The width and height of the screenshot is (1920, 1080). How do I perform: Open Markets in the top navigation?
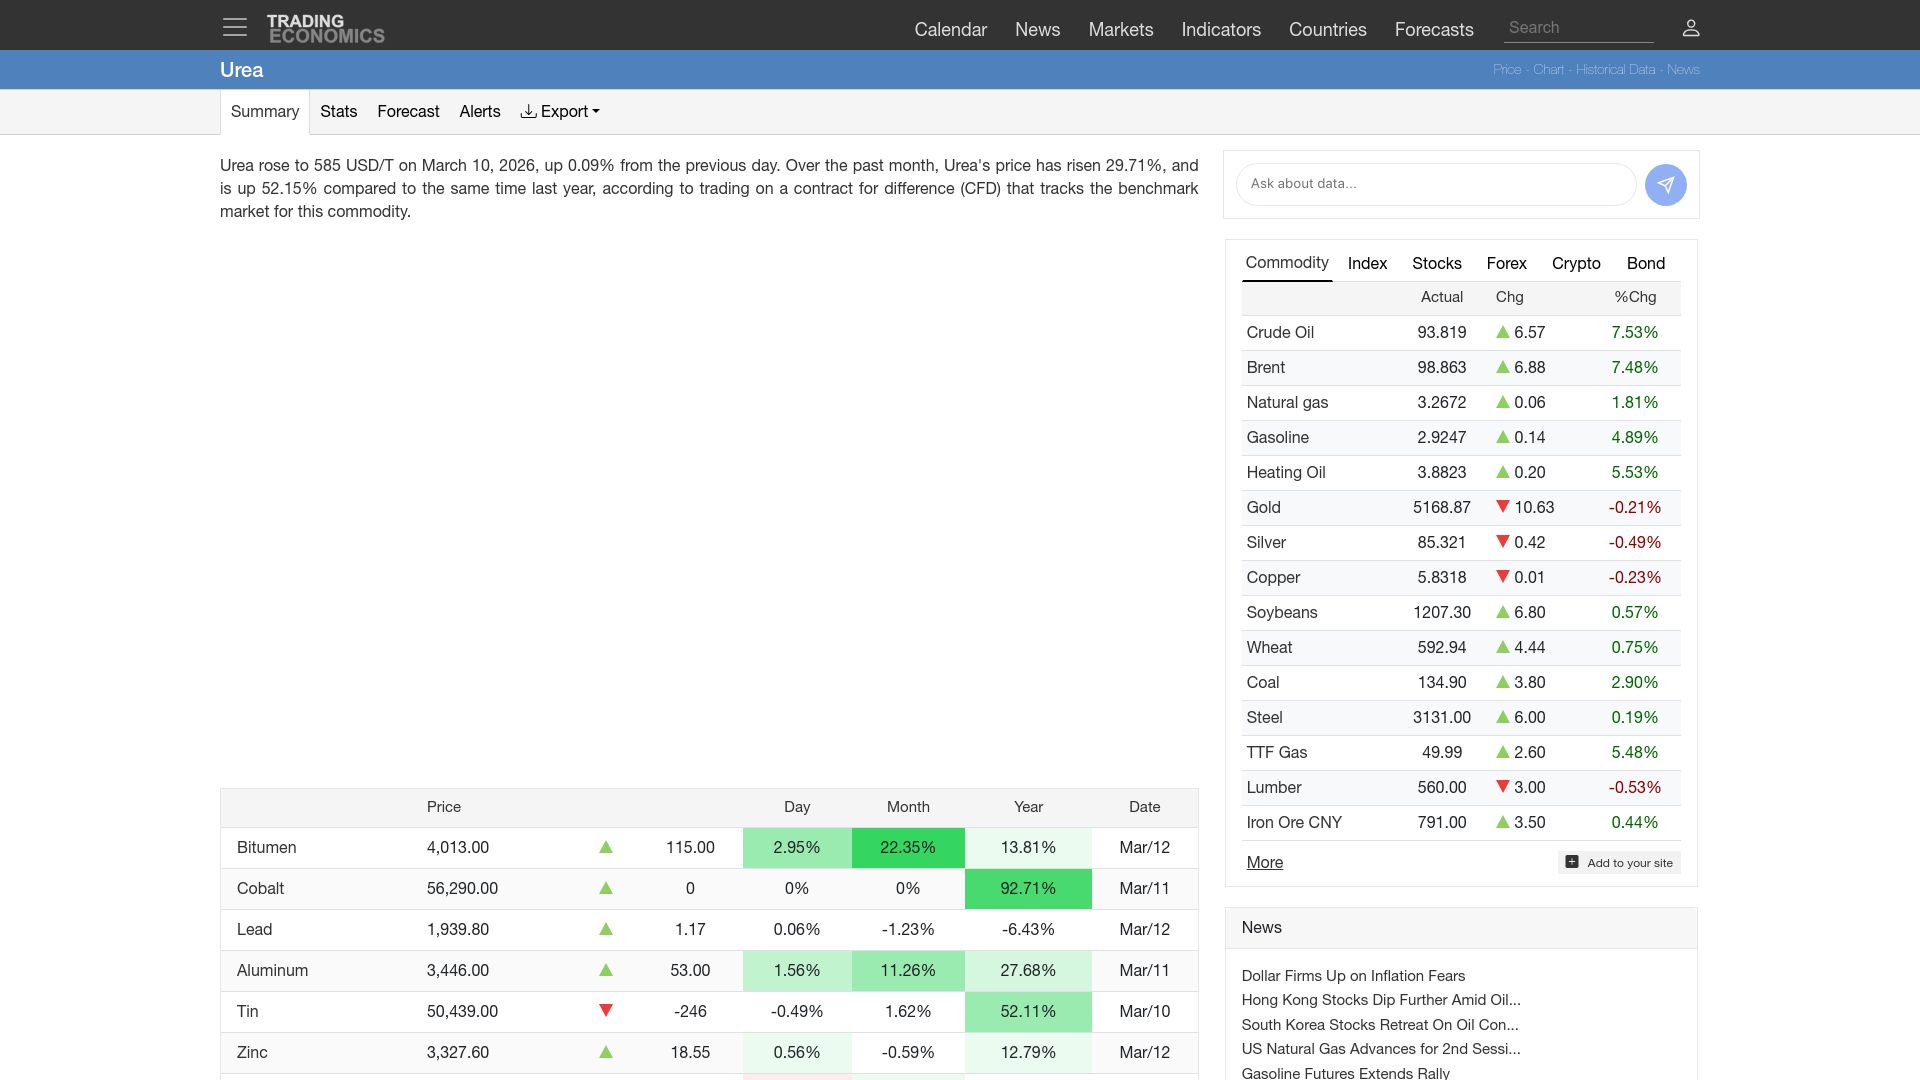tap(1121, 29)
